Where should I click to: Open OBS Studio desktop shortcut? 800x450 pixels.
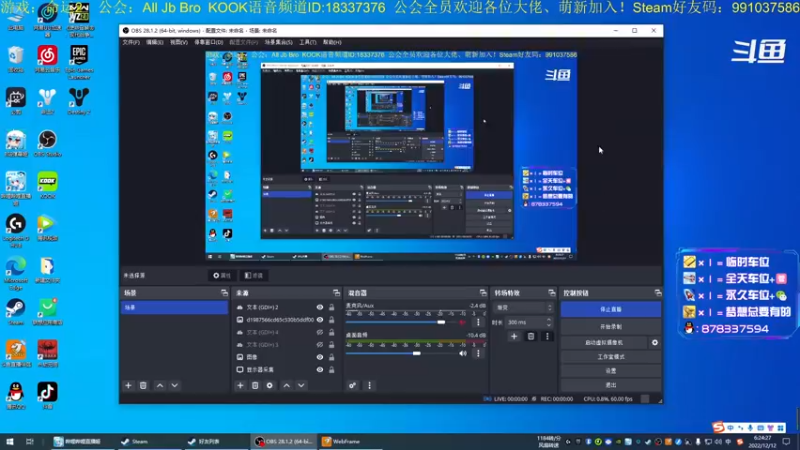(x=47, y=143)
